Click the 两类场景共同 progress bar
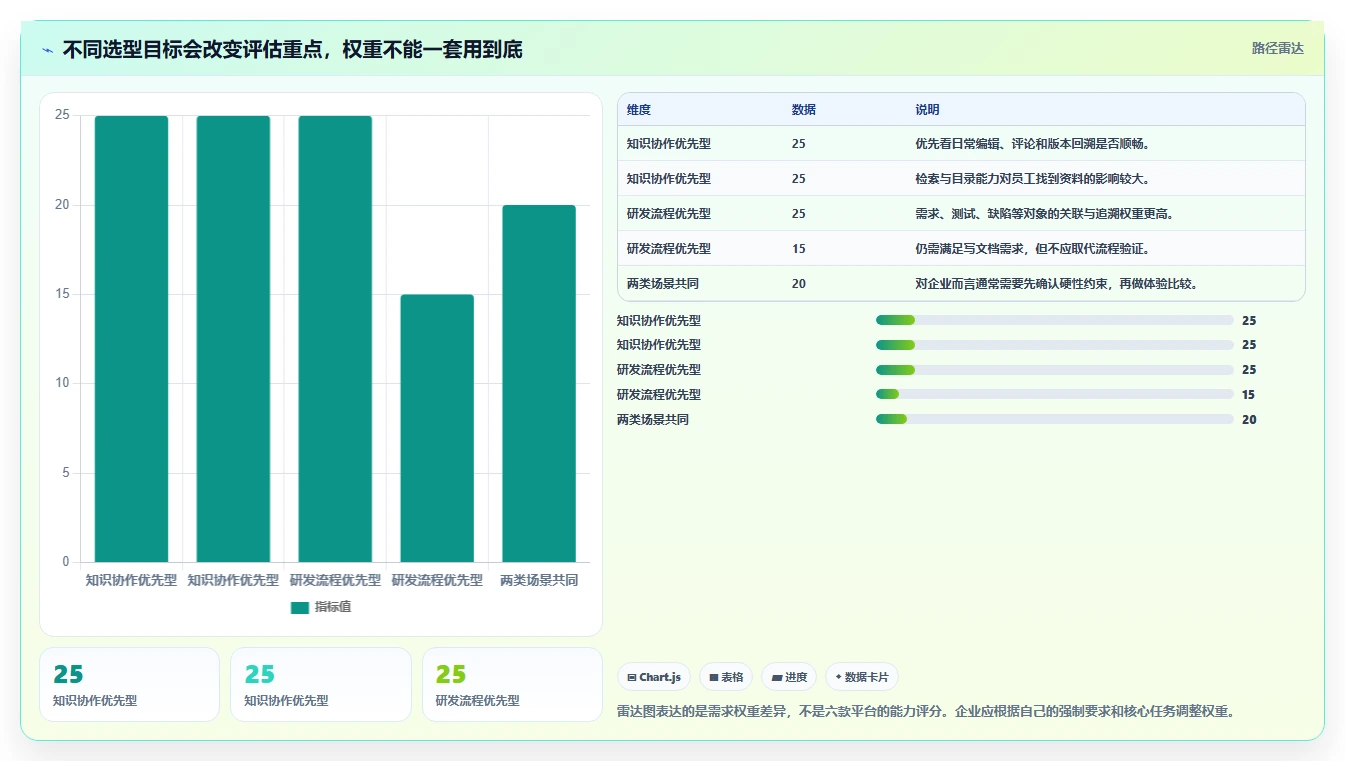Image resolution: width=1345 pixels, height=761 pixels. [x=1055, y=420]
